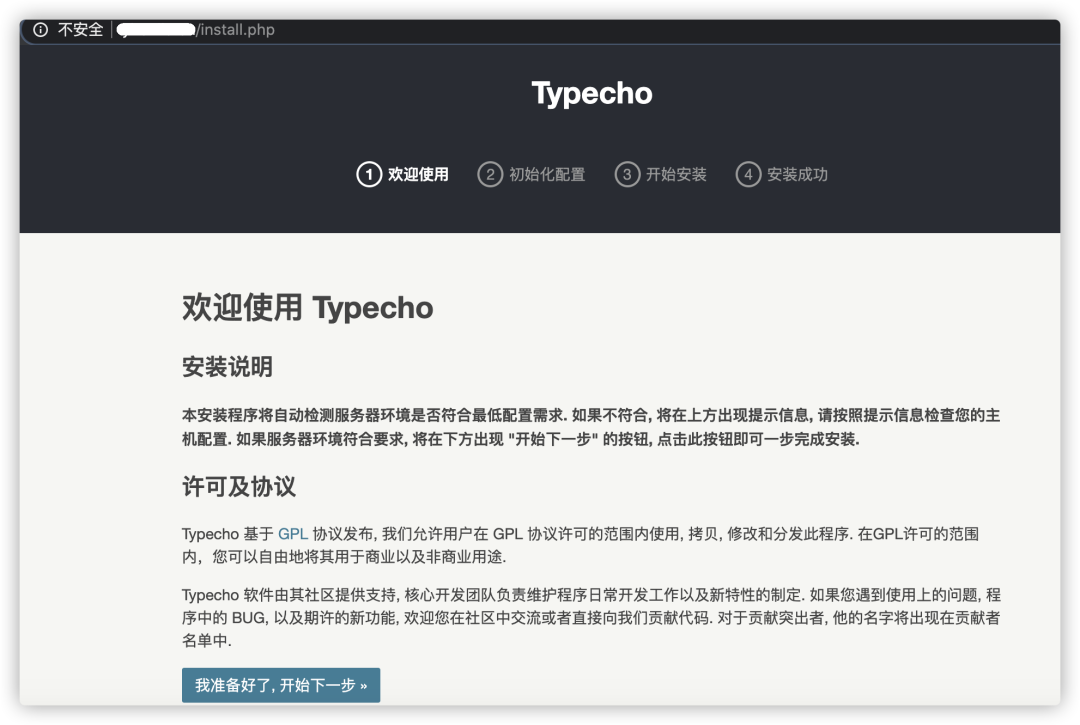
Task: Click the 许可及协议 heading
Action: click(x=239, y=486)
